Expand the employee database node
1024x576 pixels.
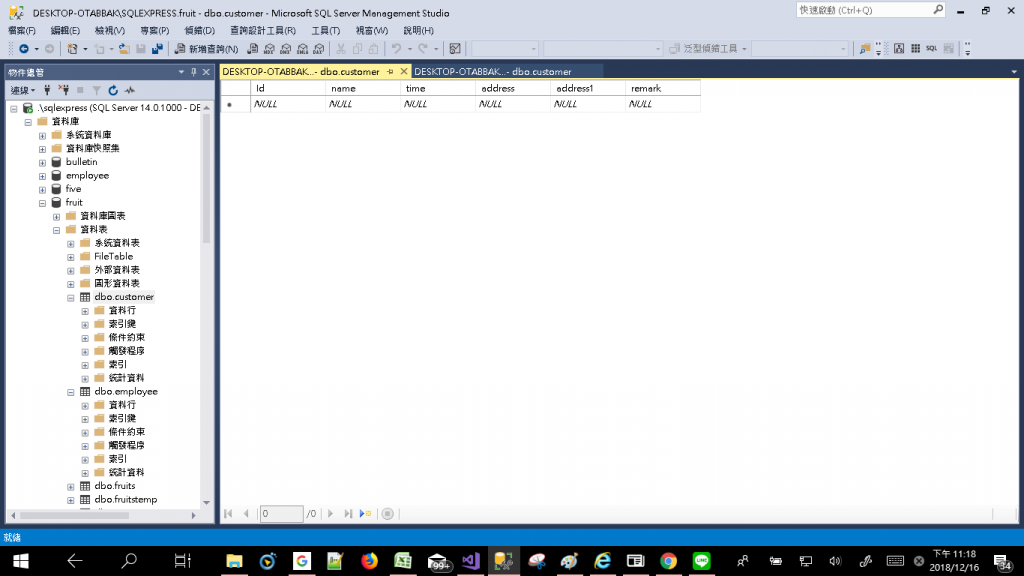click(x=42, y=176)
